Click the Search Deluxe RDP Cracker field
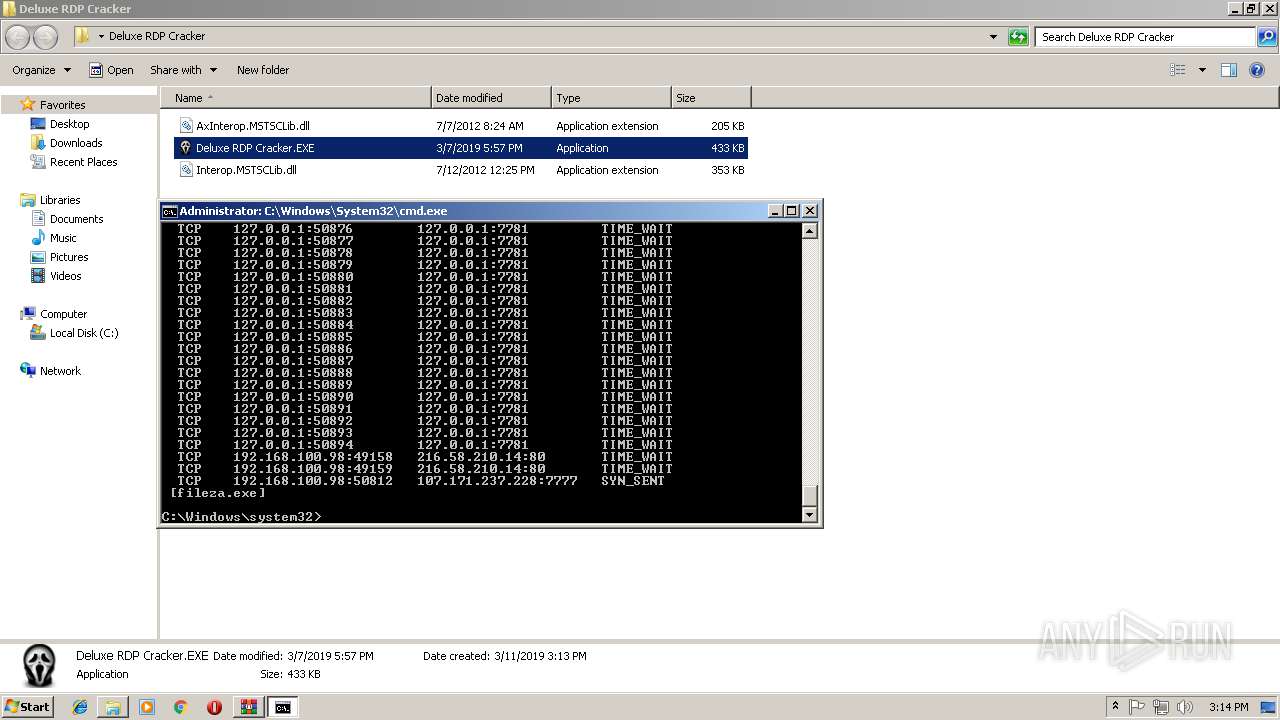The height and width of the screenshot is (720, 1280). [x=1145, y=37]
